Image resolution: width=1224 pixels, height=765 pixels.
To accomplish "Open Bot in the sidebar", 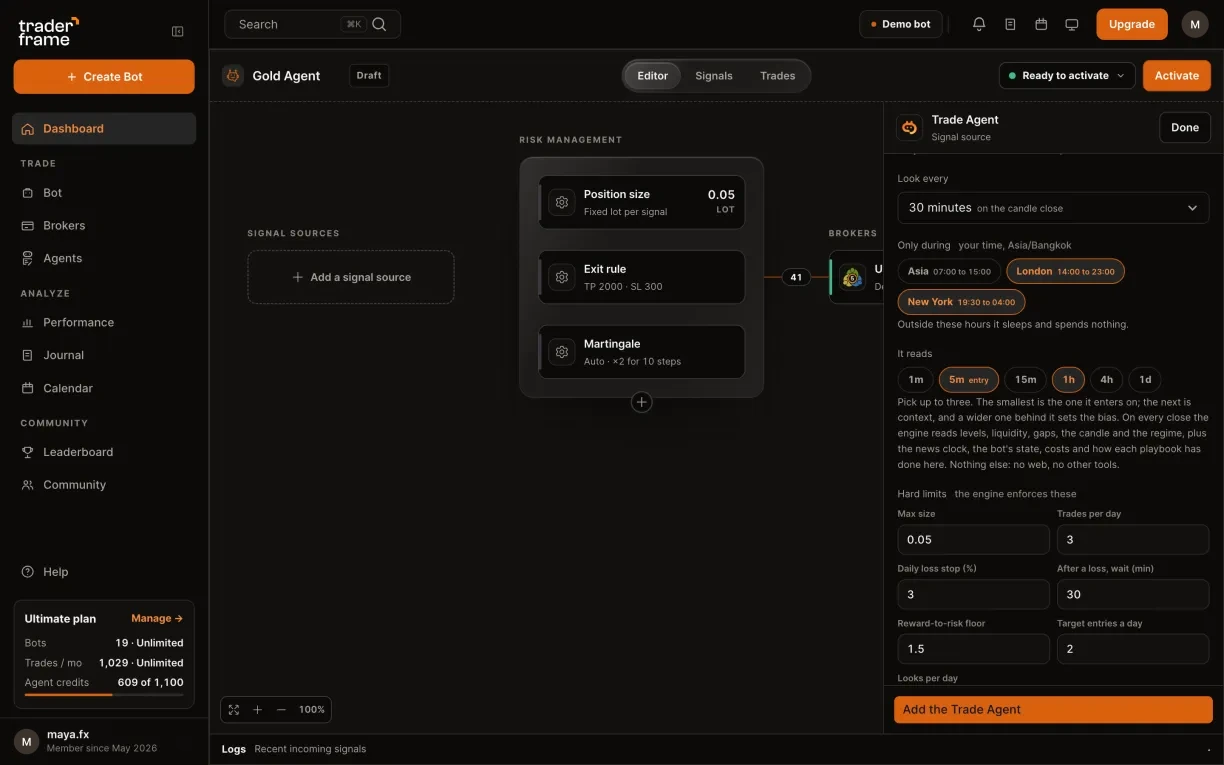I will (x=104, y=193).
